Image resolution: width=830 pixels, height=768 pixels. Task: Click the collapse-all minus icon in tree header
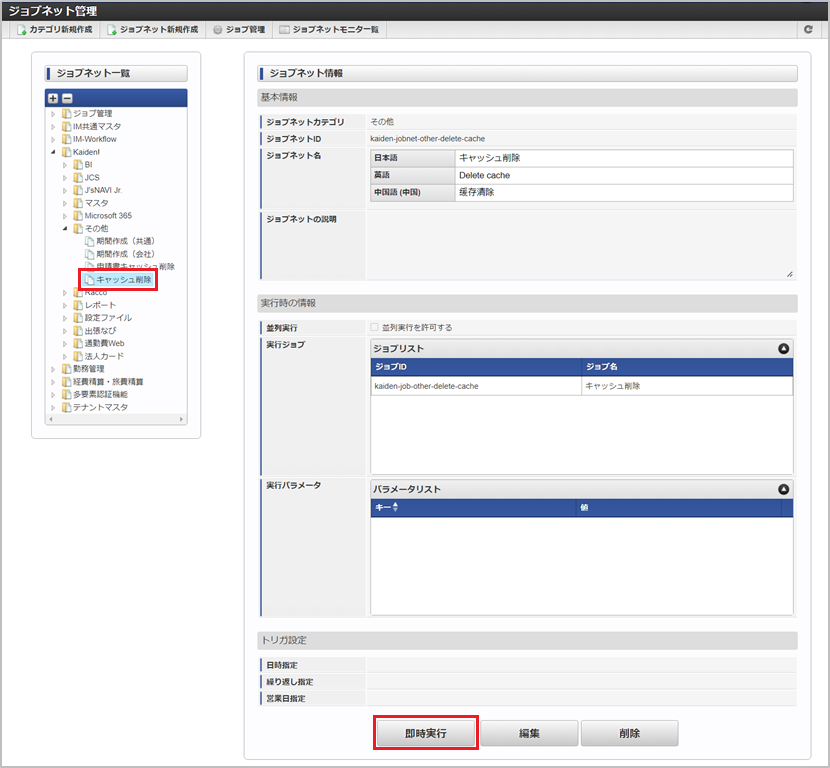[x=67, y=98]
